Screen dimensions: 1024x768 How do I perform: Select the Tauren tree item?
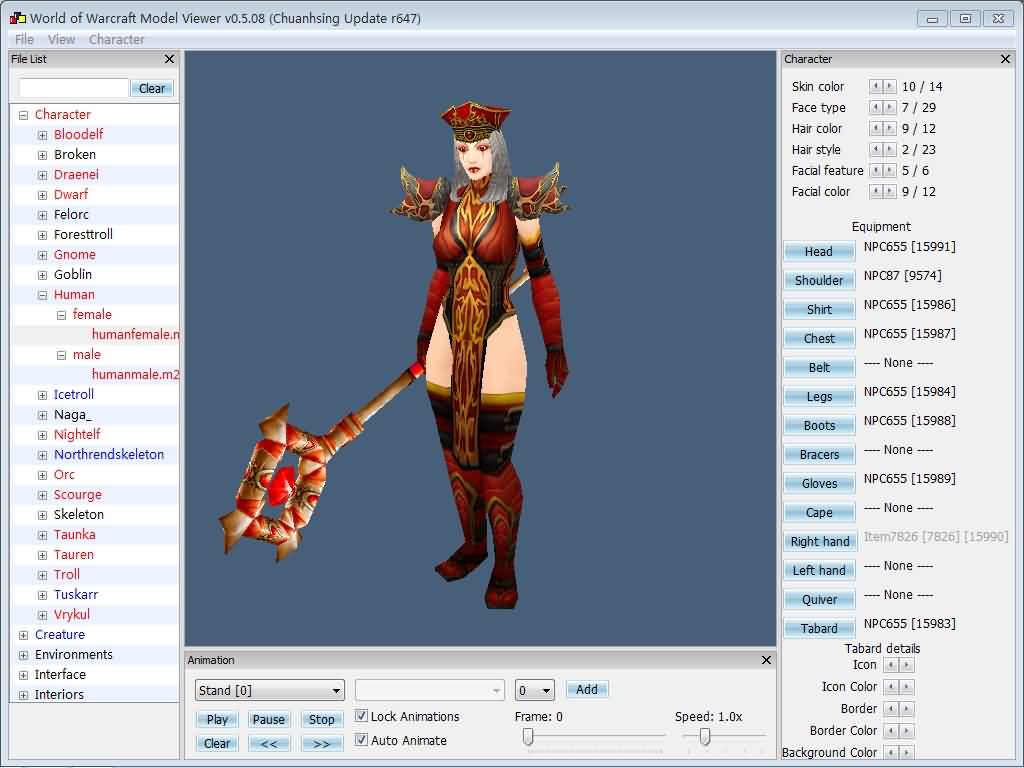point(74,555)
